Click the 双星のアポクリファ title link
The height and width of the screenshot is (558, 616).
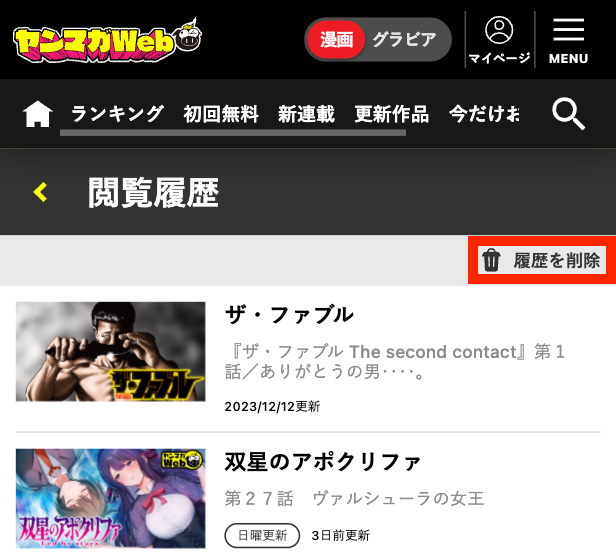coord(323,462)
